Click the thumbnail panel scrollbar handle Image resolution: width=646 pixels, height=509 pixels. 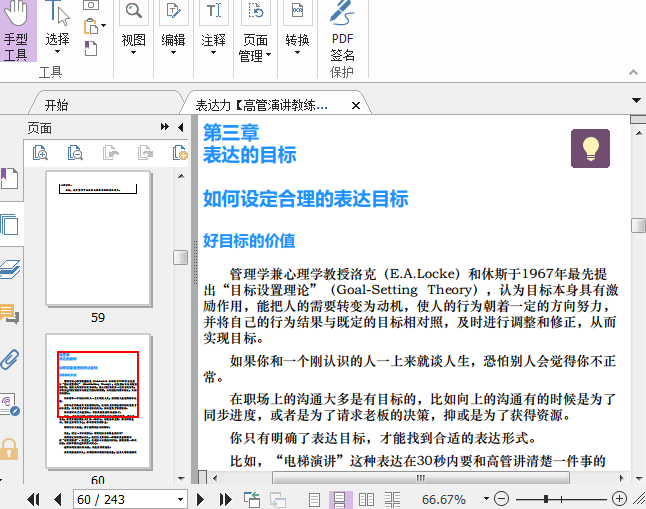pos(180,258)
